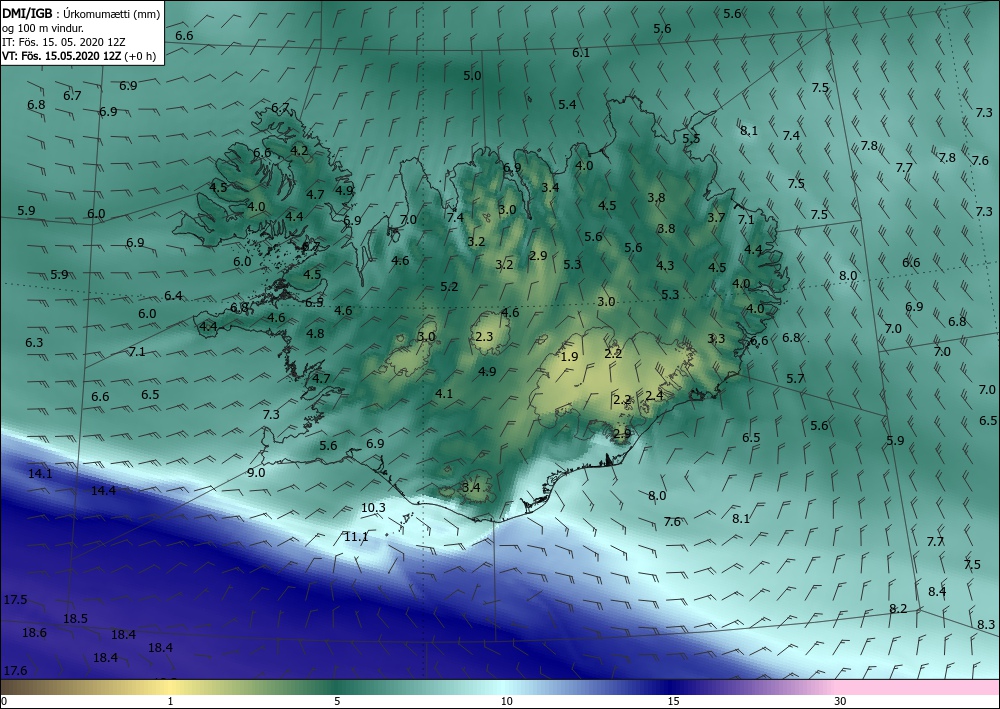Click the color scale tick label '15'

673,701
